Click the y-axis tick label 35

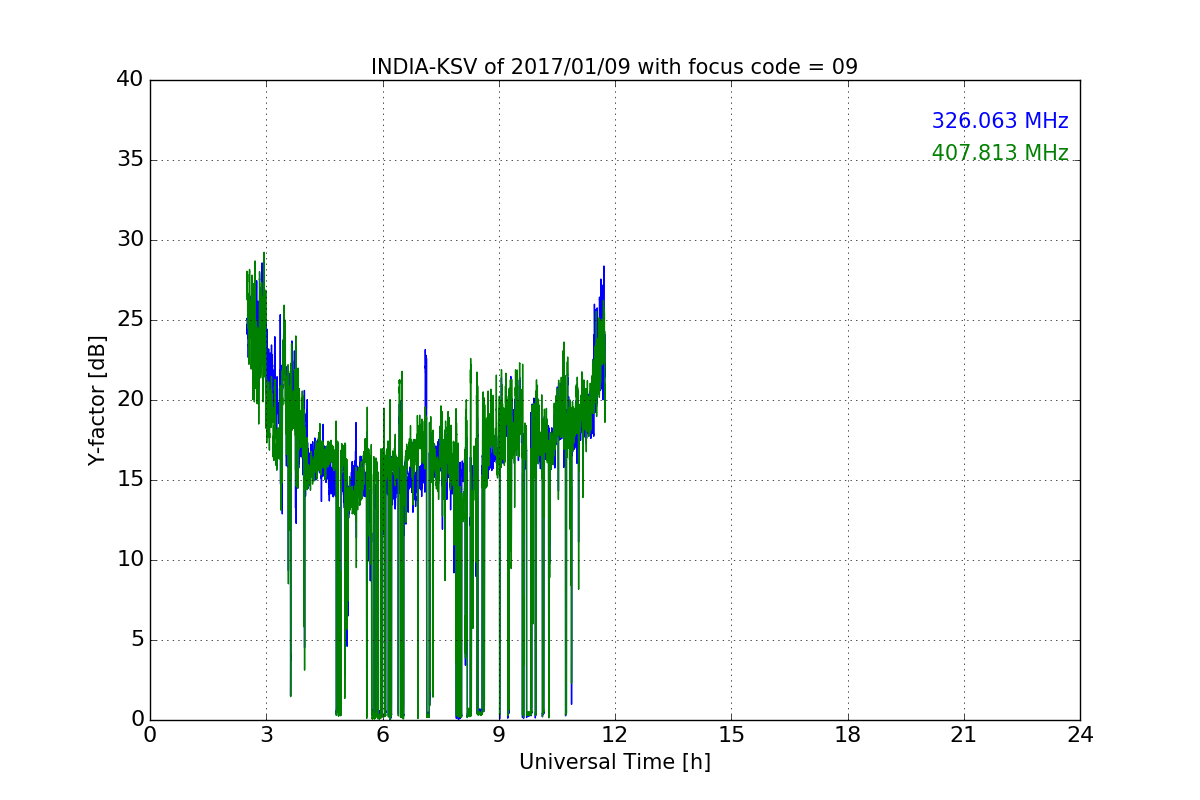pos(130,160)
